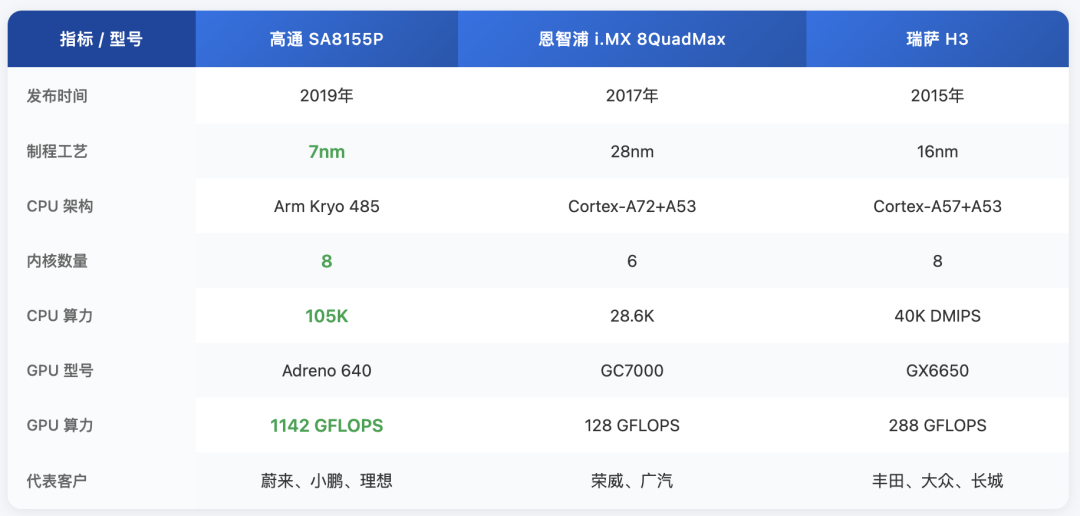Click the 内核数量 row label
This screenshot has width=1080, height=516.
[x=57, y=261]
